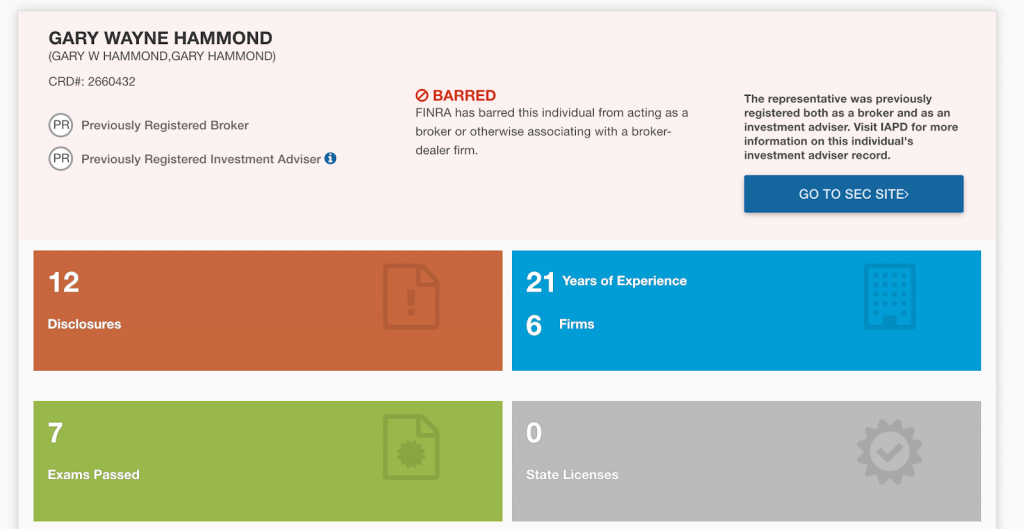Image resolution: width=1024 pixels, height=529 pixels.
Task: Click the alternate names (GARY W HAMMOND,GARY HAMMOND)
Action: (162, 56)
